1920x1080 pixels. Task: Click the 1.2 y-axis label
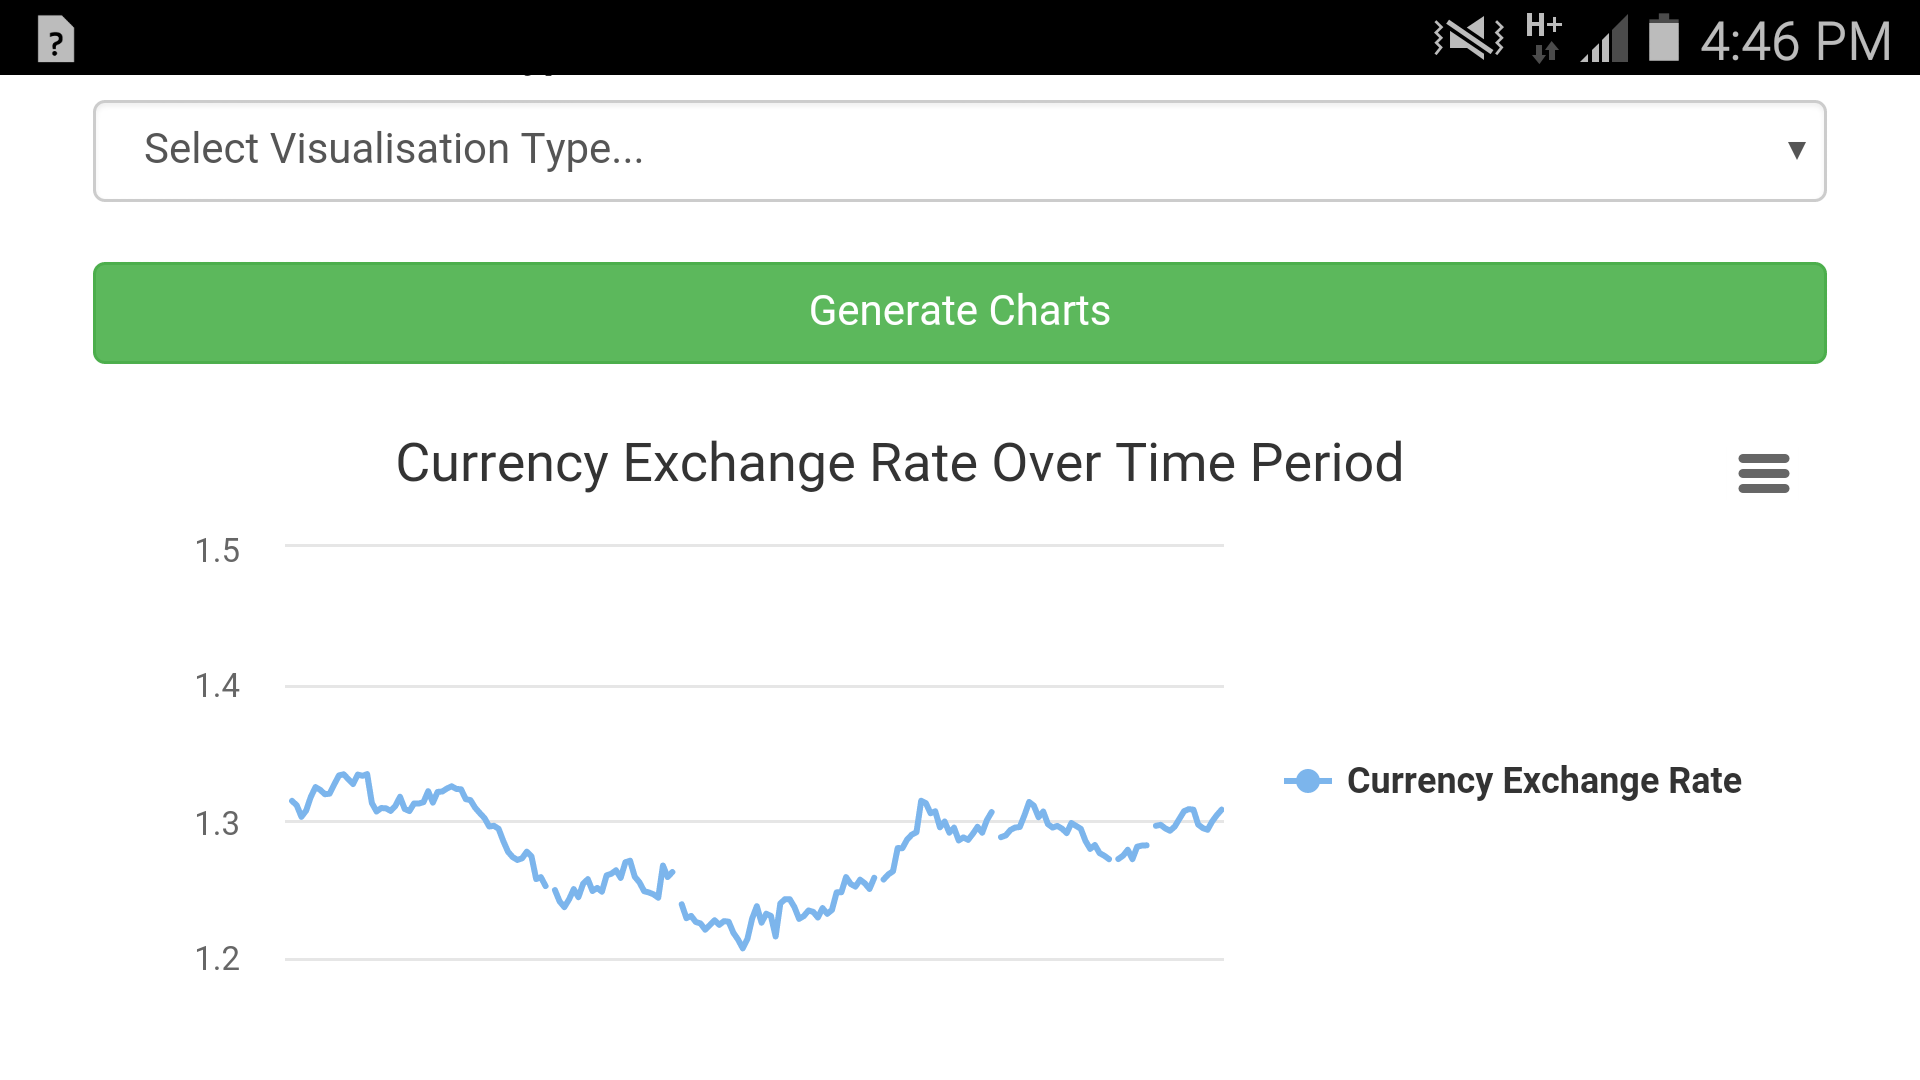coord(217,959)
